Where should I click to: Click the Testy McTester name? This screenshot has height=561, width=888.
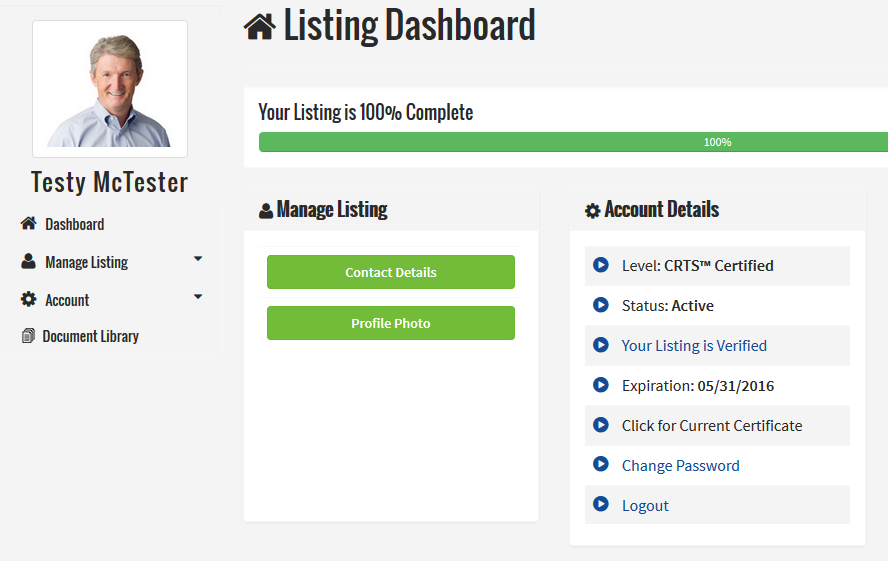tap(109, 182)
